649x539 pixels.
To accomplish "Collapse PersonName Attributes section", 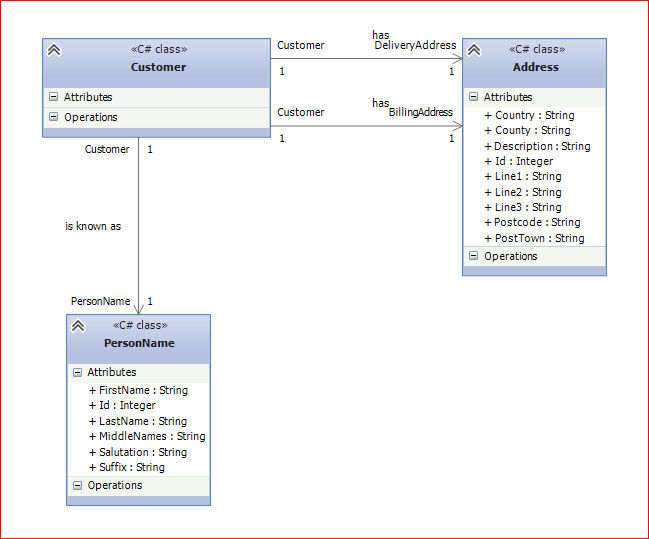I will click(77, 372).
